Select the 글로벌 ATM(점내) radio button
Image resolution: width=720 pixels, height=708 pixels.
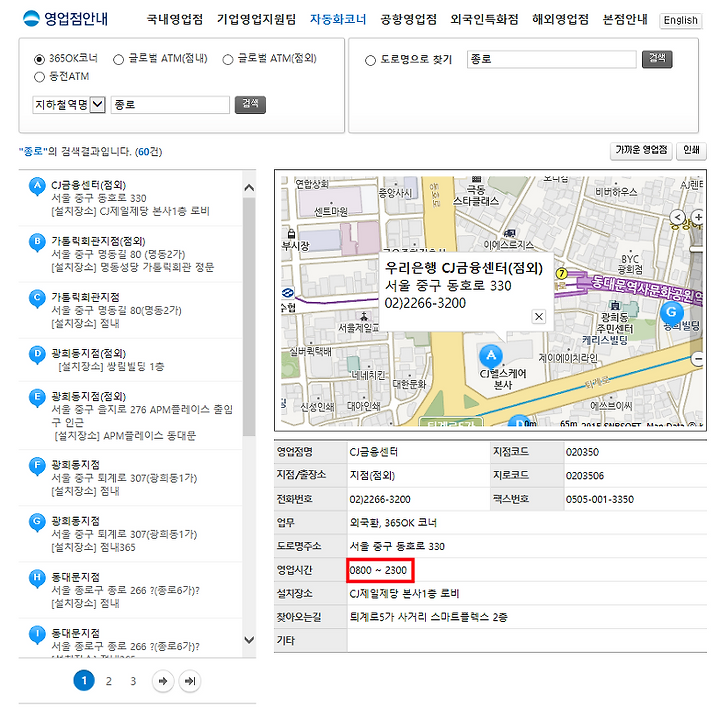point(118,59)
